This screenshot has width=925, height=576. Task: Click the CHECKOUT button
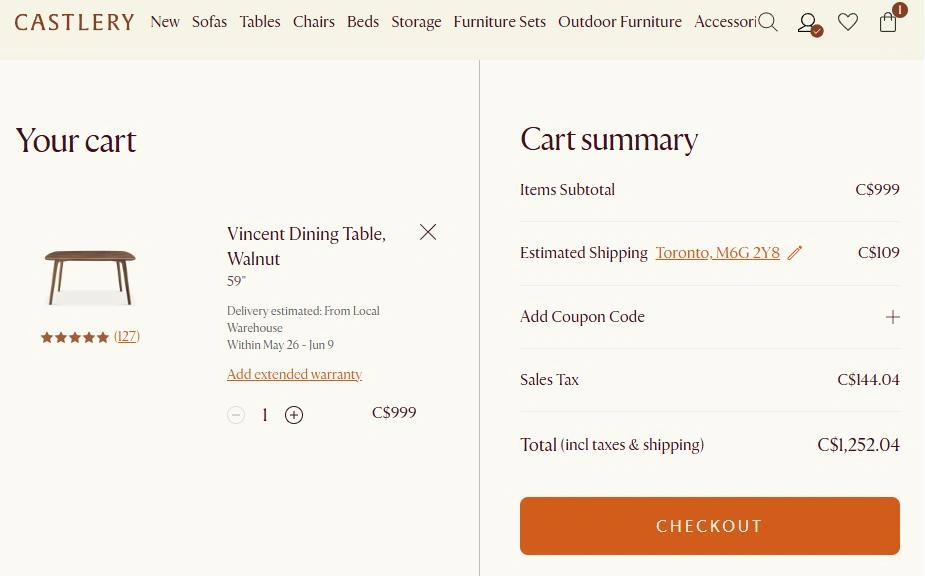click(x=710, y=526)
